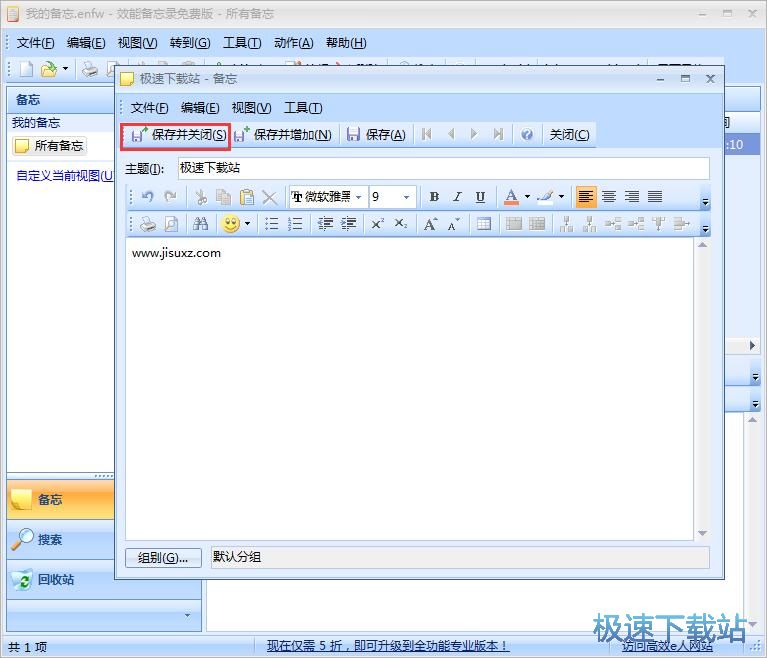
Task: Toggle underline formatting
Action: (x=480, y=197)
